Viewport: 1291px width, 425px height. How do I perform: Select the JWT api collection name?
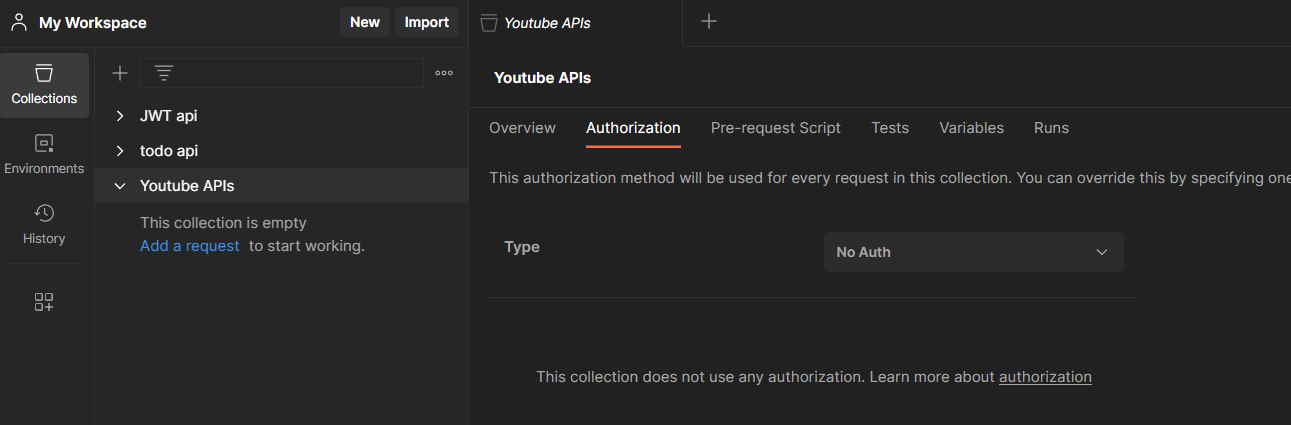[169, 116]
